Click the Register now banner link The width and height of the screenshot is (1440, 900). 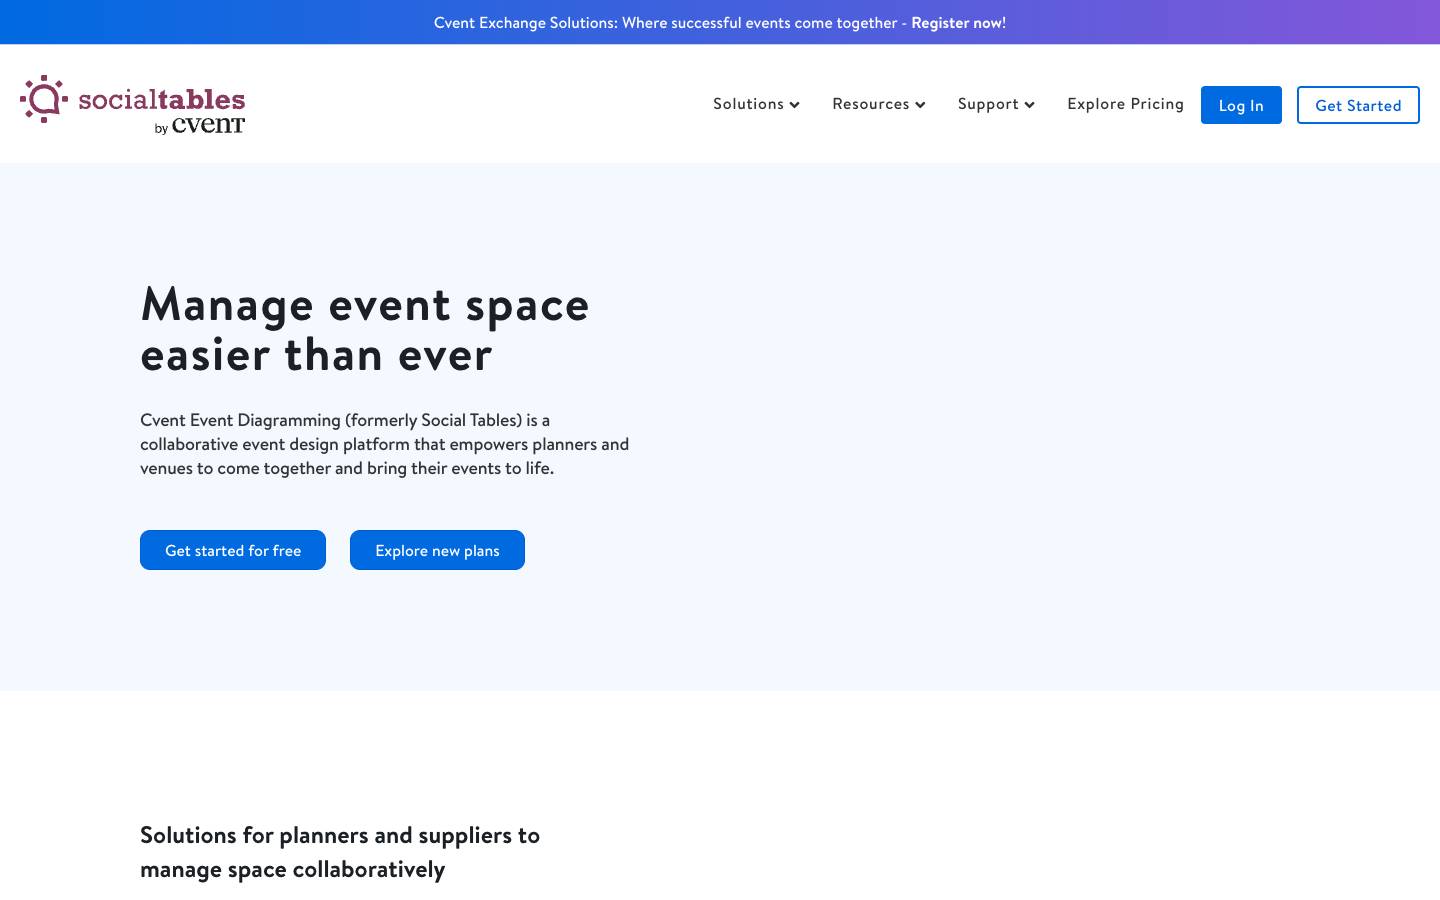pyautogui.click(x=958, y=22)
